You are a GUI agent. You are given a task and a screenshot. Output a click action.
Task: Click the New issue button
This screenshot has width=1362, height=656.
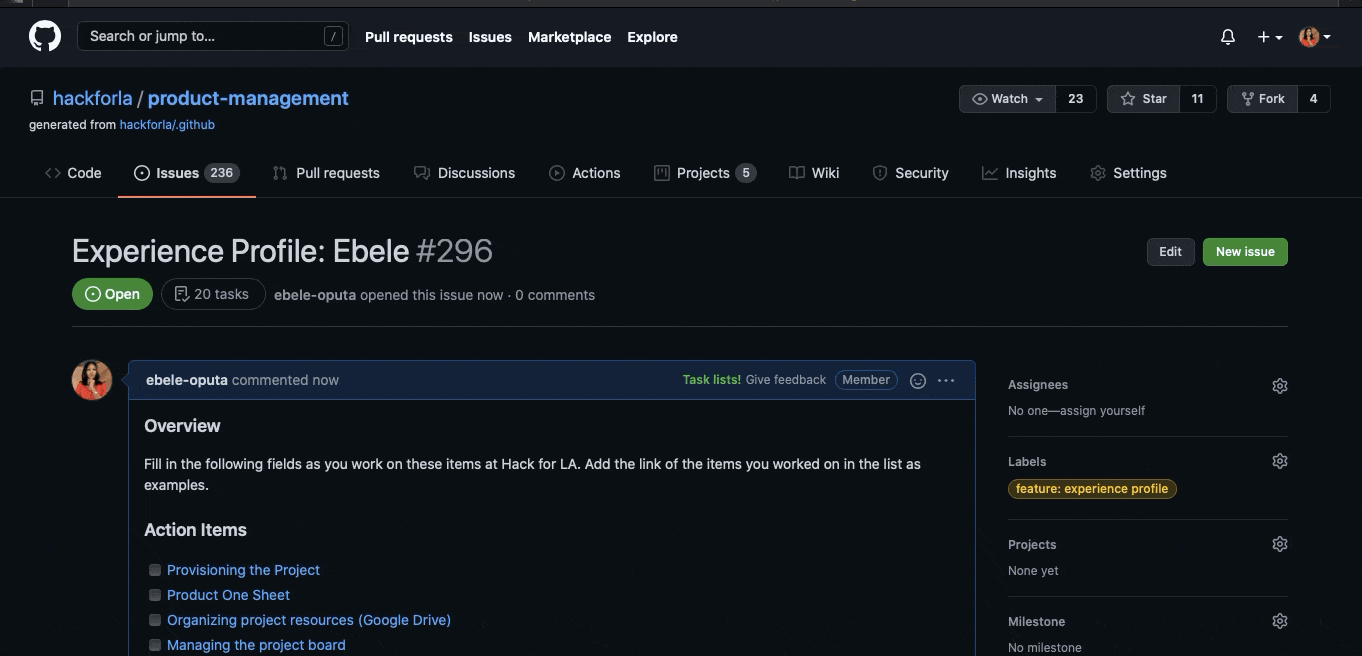click(x=1245, y=251)
